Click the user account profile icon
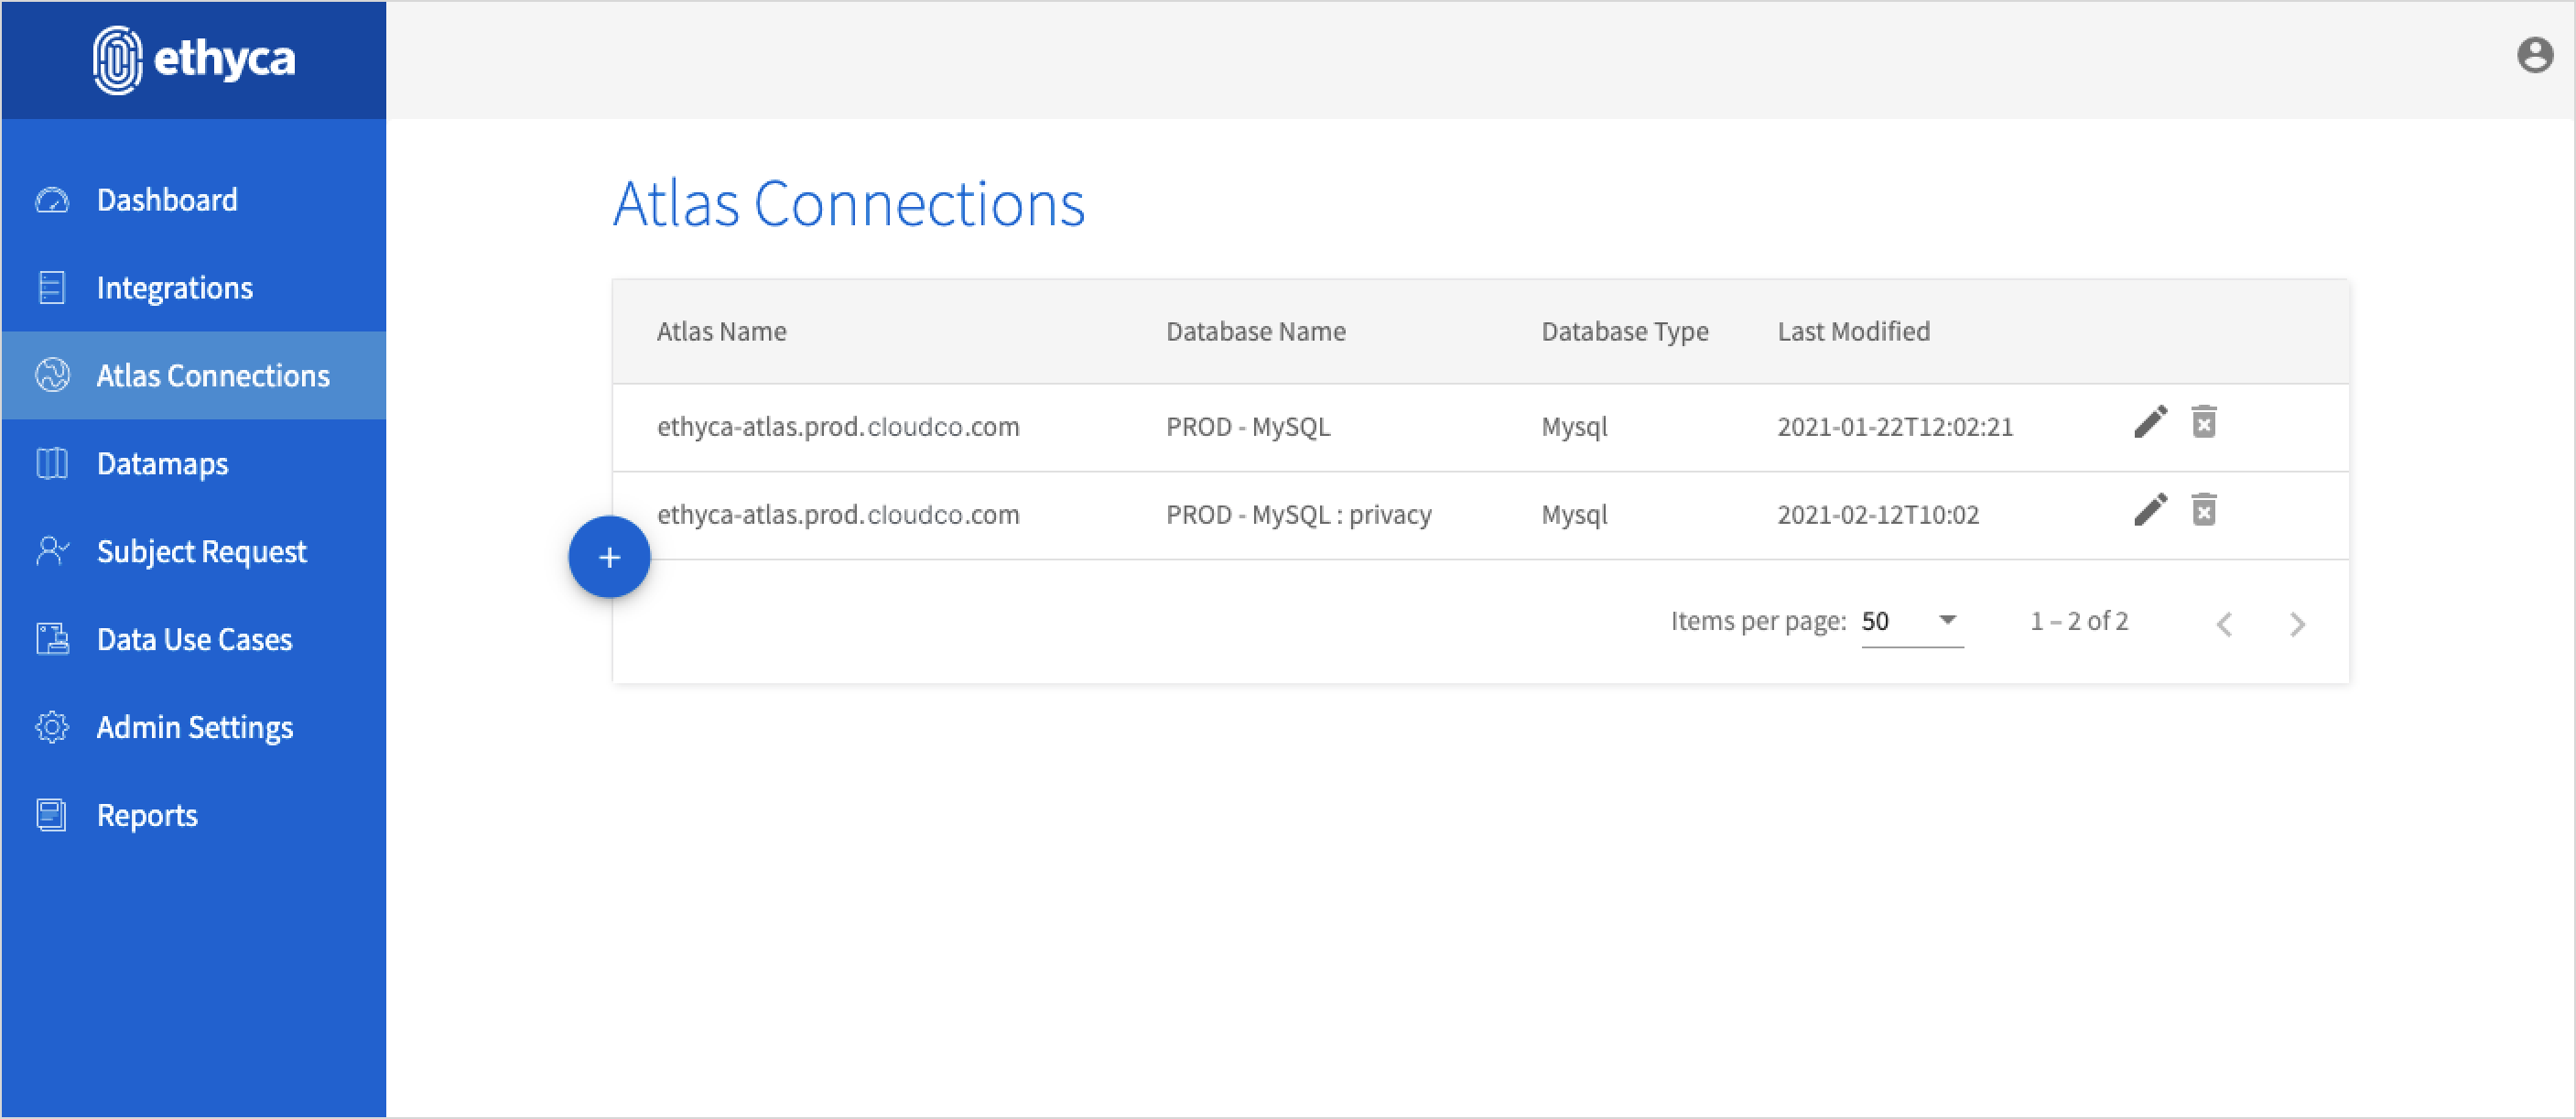 (2534, 55)
